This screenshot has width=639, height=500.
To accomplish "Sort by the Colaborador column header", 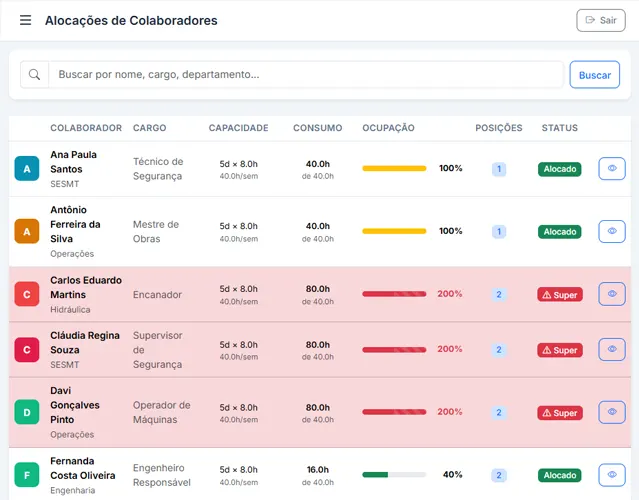I will (x=86, y=128).
